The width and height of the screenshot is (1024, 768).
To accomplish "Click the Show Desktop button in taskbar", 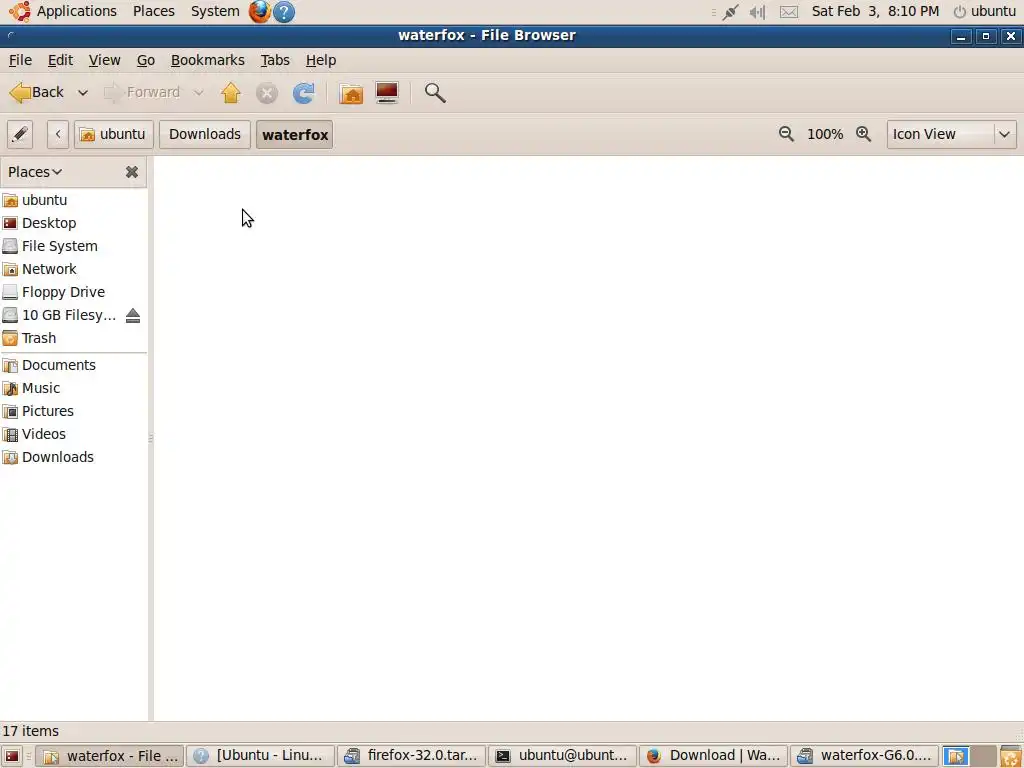I will (x=12, y=756).
